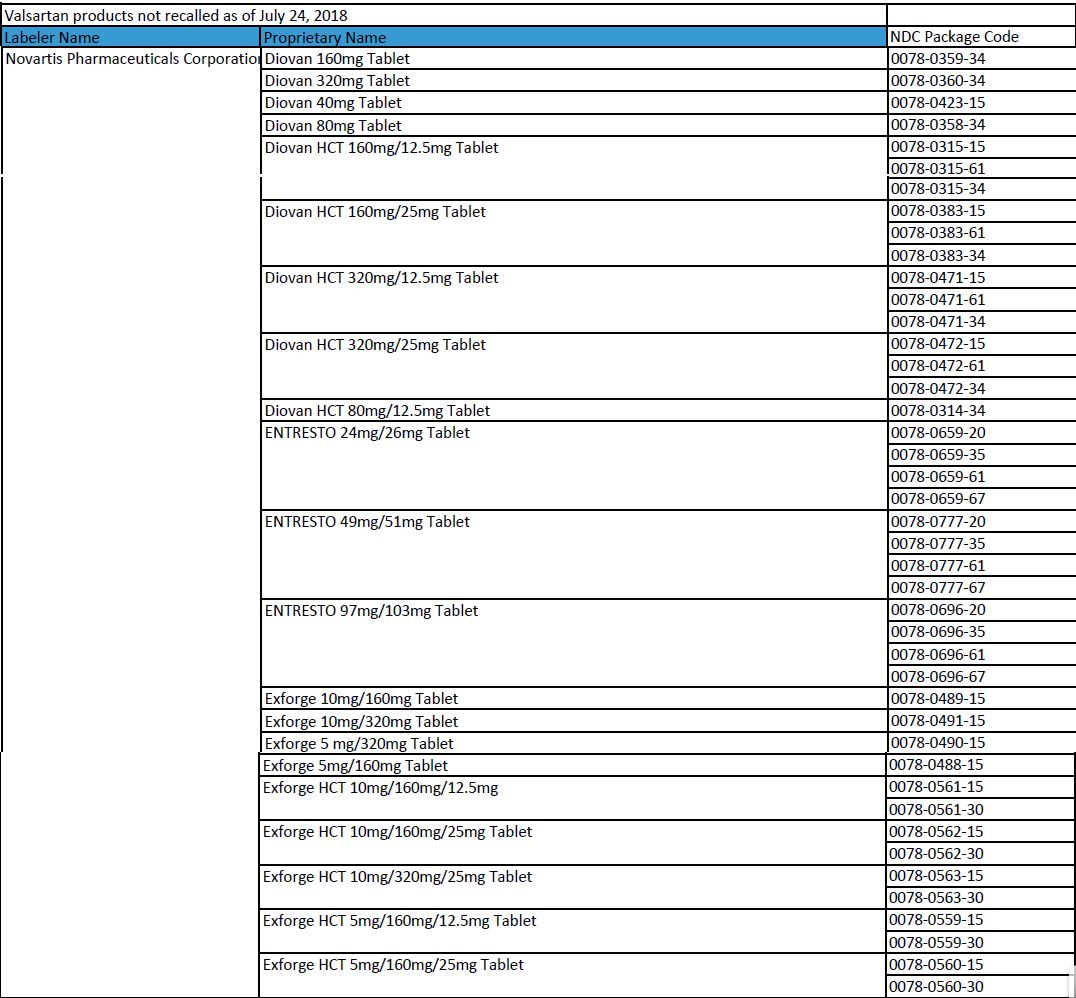This screenshot has width=1076, height=998.
Task: Select the 'Exforge 10mg/320mg Tablet' cell
Action: tap(574, 721)
